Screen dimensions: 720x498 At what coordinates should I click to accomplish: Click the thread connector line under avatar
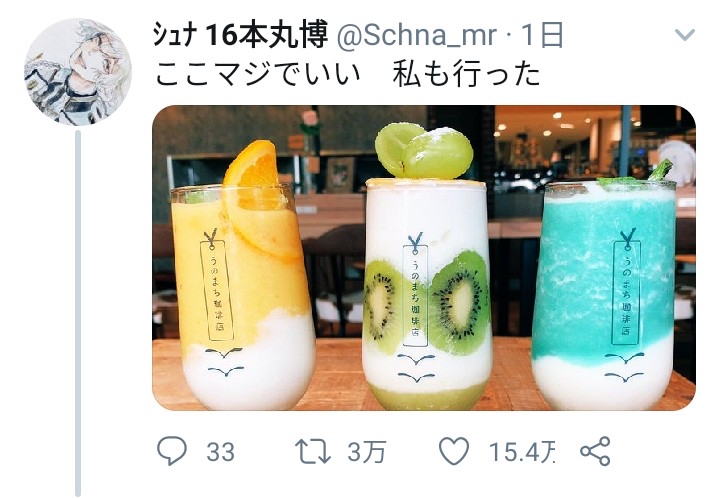[x=78, y=313]
